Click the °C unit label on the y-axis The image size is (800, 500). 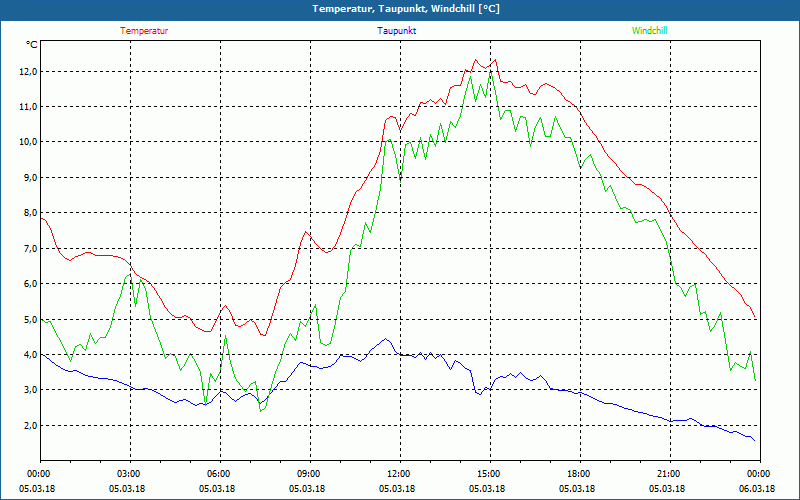click(x=32, y=45)
